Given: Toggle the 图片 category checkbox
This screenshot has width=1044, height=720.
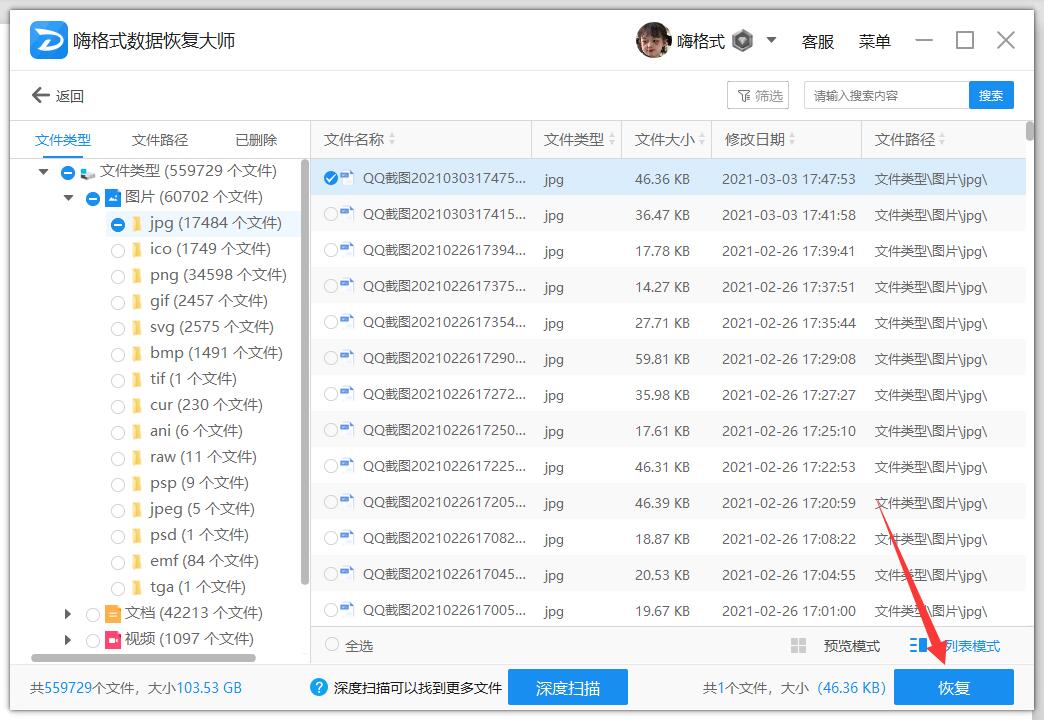Looking at the screenshot, I should point(93,198).
